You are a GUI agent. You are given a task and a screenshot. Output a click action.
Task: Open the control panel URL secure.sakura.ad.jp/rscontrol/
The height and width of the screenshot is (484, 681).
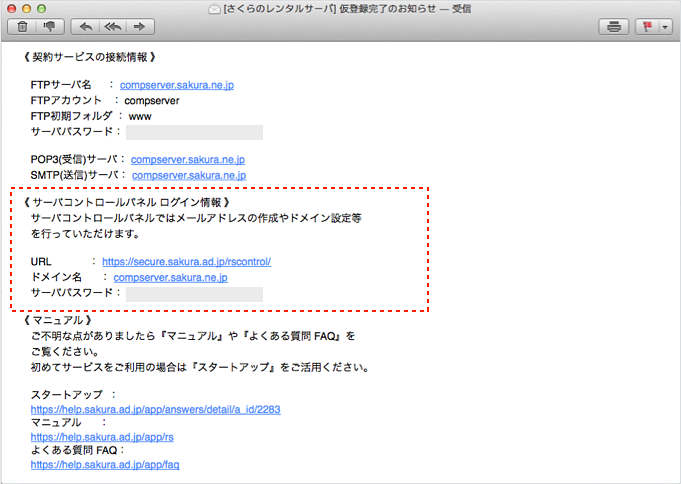point(186,262)
